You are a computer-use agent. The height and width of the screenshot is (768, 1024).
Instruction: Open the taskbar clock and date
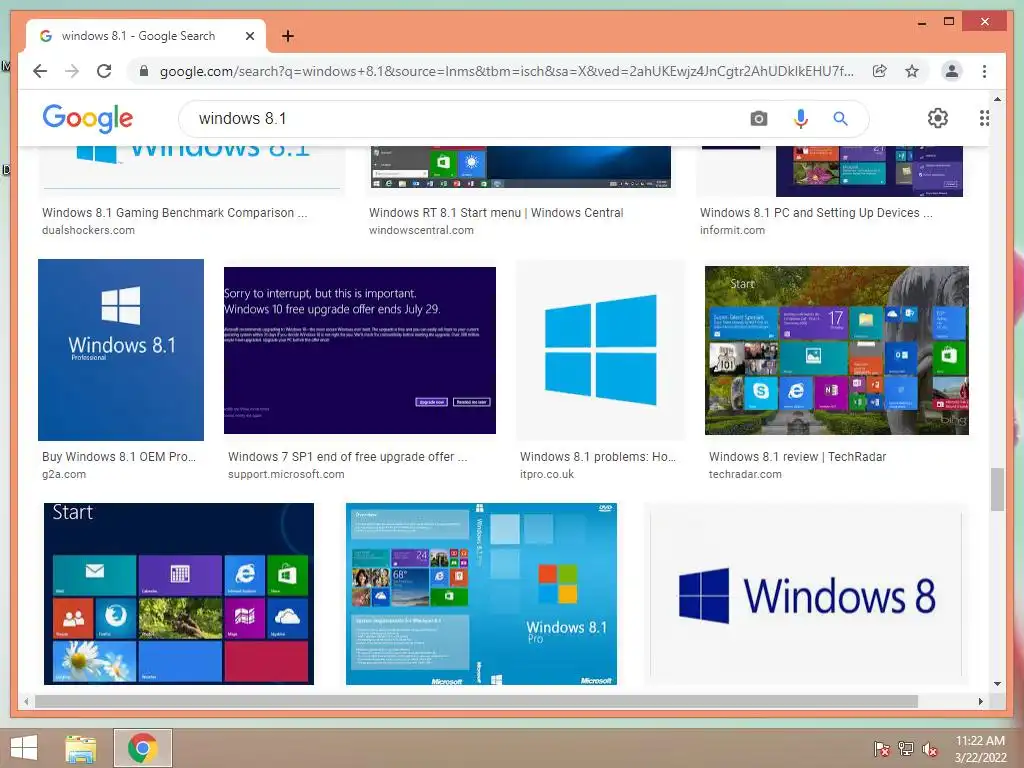(x=980, y=749)
